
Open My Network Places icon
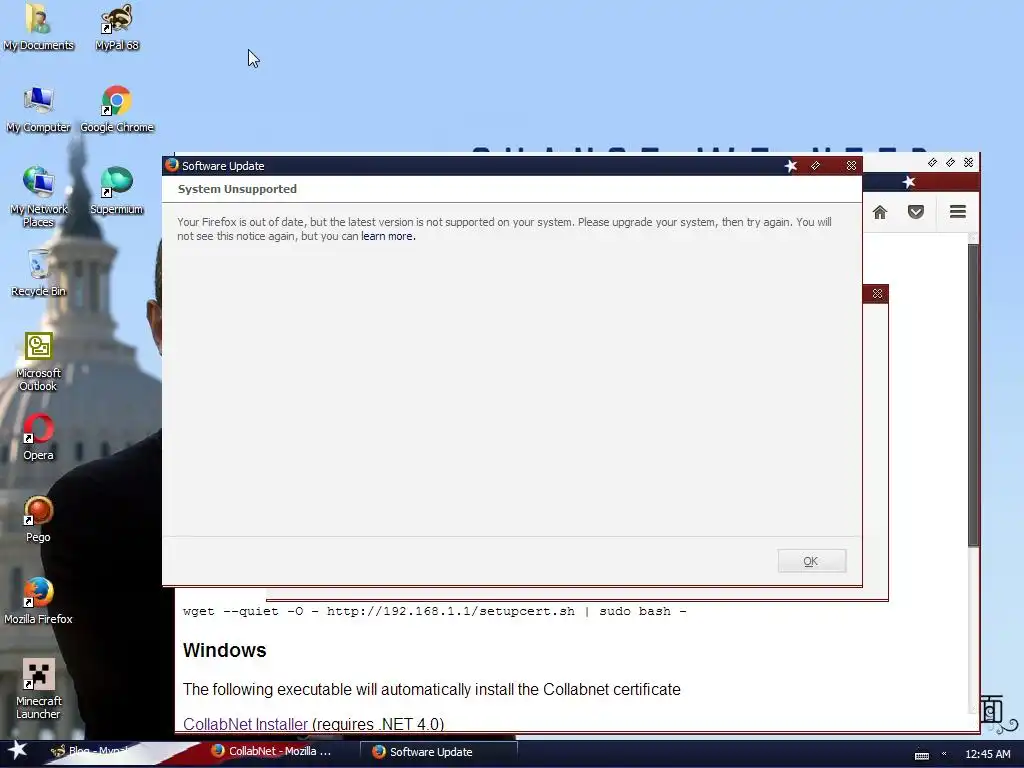[x=39, y=197]
